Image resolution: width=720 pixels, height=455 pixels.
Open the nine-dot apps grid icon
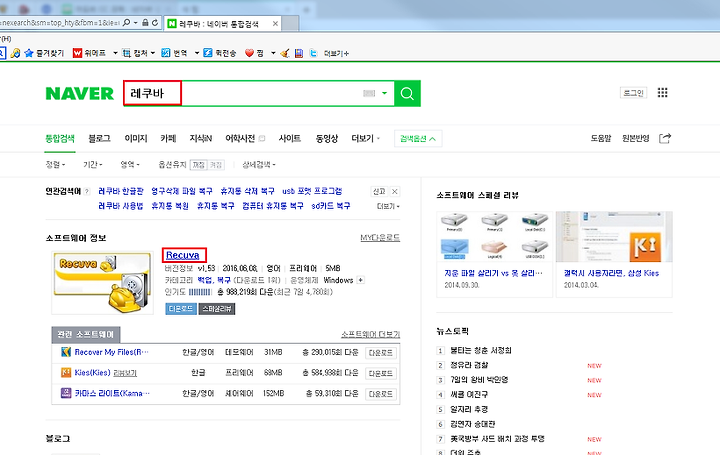point(662,93)
